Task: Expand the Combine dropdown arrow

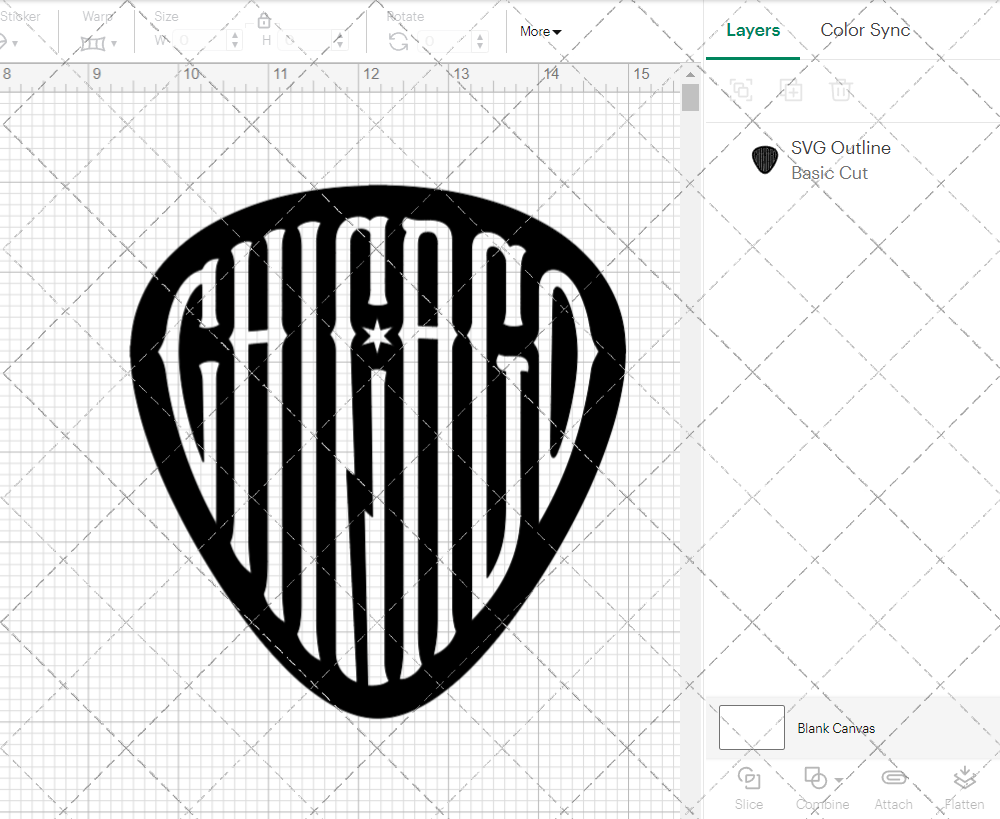Action: click(x=838, y=780)
